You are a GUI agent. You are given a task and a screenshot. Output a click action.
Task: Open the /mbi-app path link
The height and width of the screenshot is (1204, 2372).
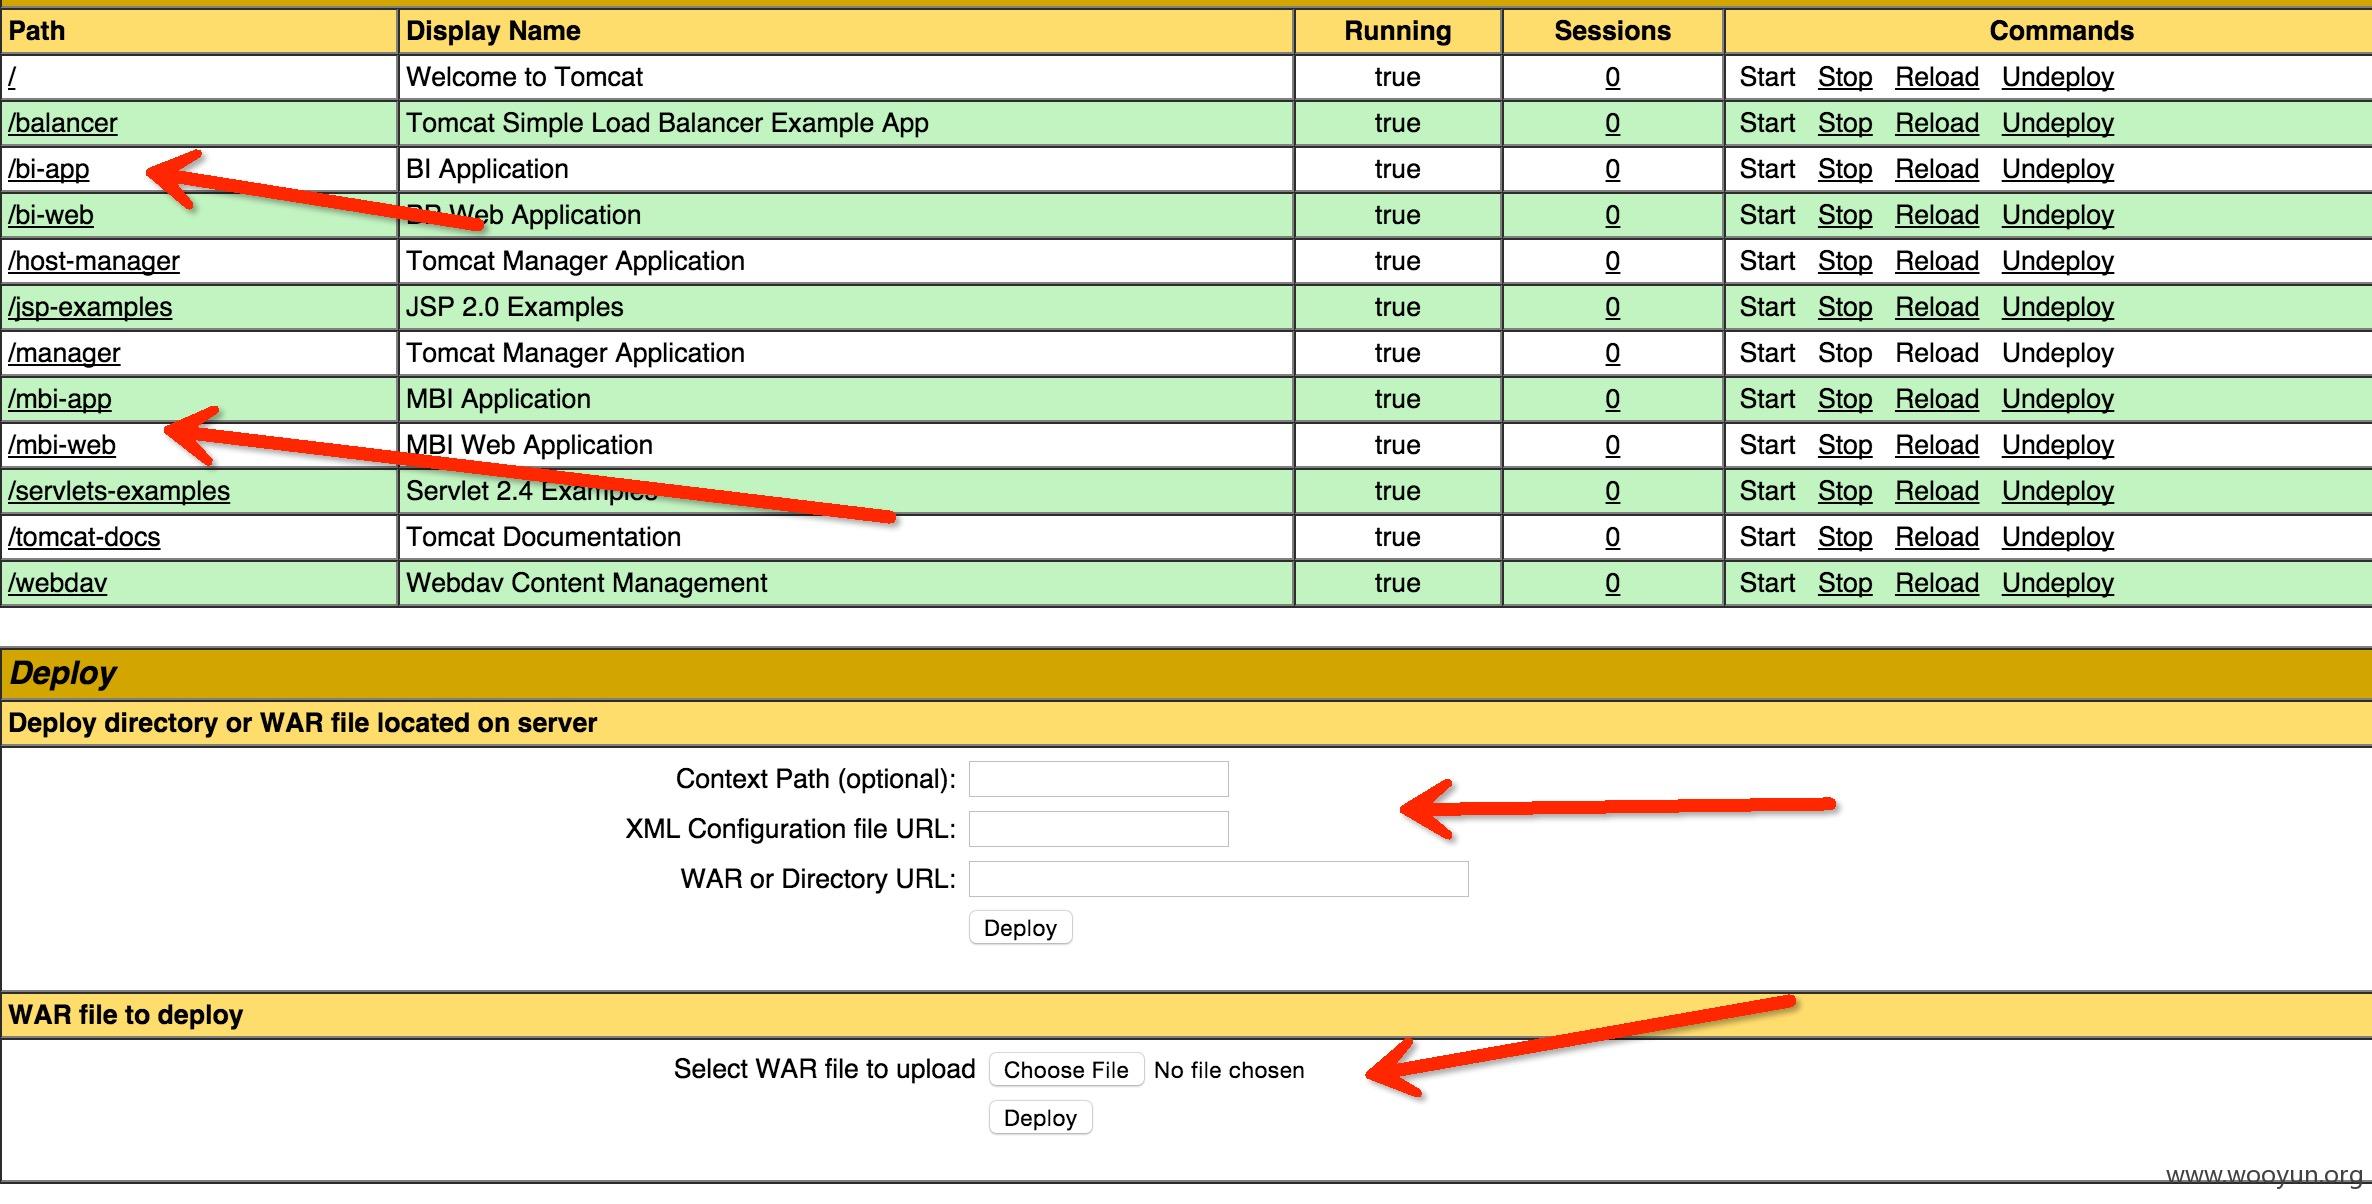pos(60,399)
